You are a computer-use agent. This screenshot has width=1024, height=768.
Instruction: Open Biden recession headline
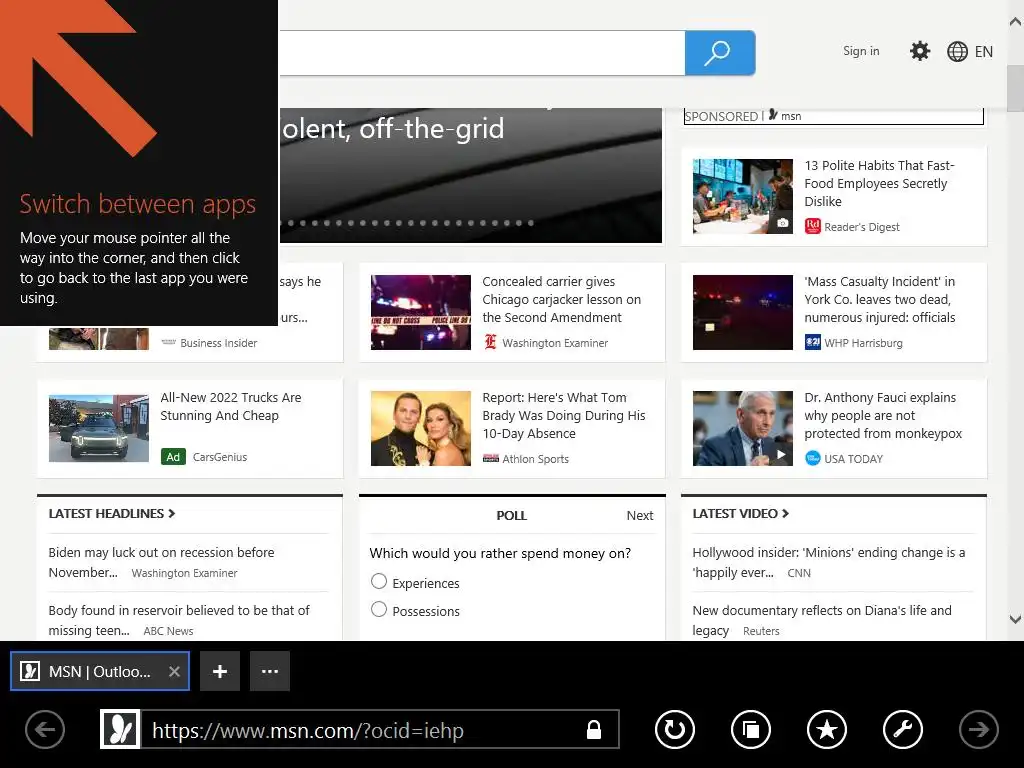point(161,562)
